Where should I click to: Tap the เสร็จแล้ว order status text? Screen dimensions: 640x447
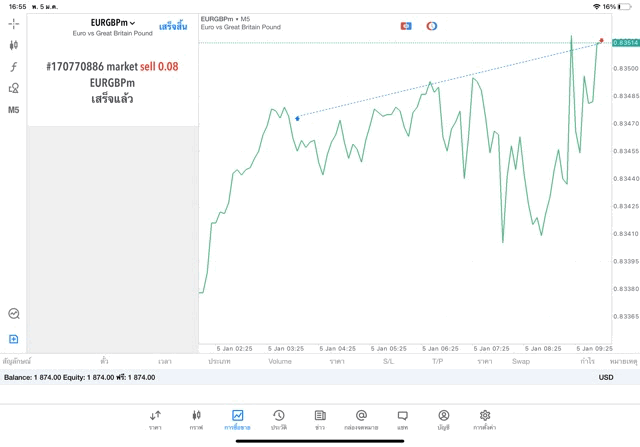point(112,99)
